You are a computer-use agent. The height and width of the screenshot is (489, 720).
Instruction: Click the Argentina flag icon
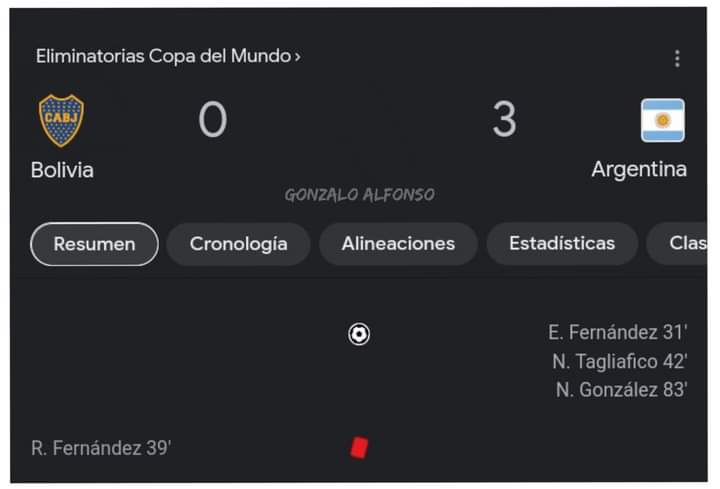coord(663,120)
